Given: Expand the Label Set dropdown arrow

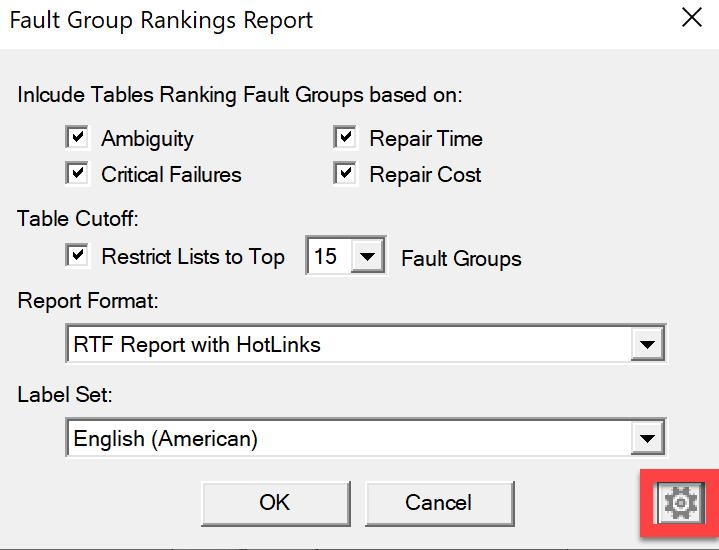Looking at the screenshot, I should [647, 438].
